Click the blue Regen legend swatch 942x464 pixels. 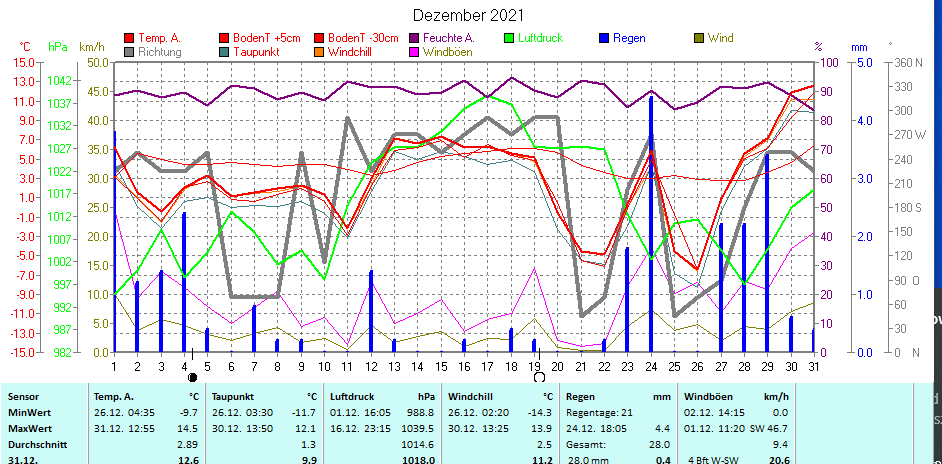tap(604, 38)
